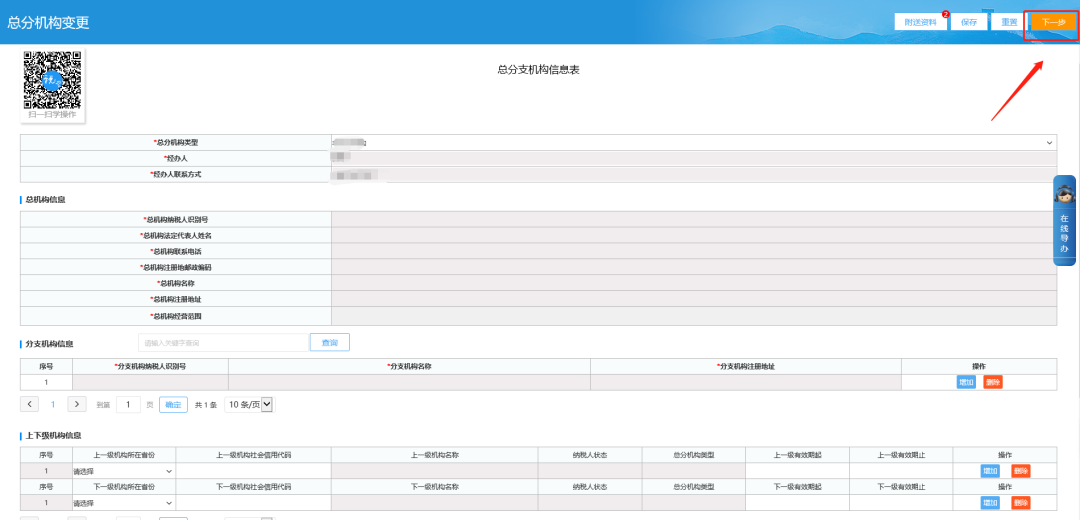The width and height of the screenshot is (1080, 520).
Task: Expand 上一级机构所在省份 请选择 dropdown
Action: click(122, 471)
